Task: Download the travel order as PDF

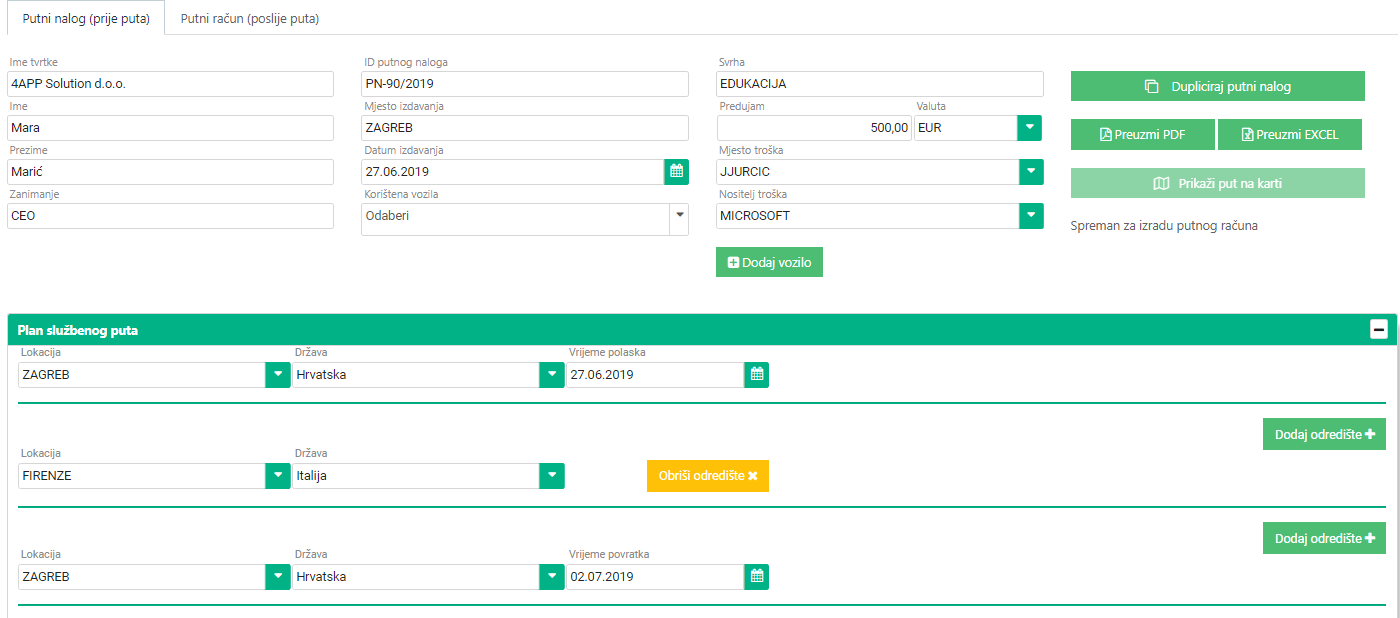Action: coord(1143,135)
